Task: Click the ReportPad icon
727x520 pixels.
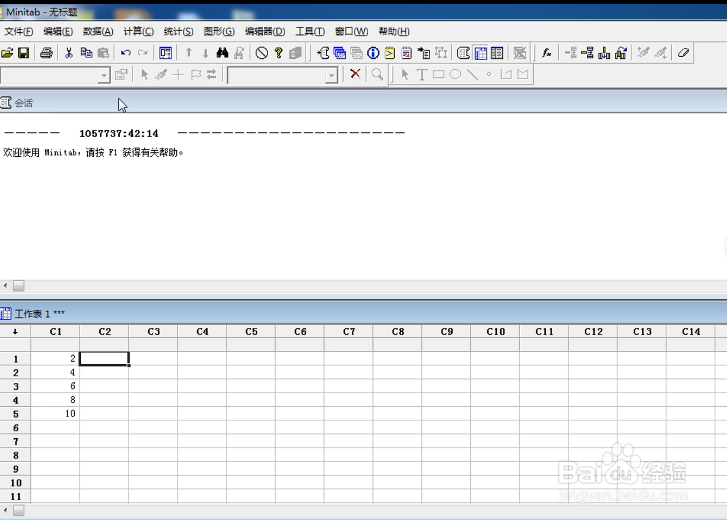Action: pos(407,53)
